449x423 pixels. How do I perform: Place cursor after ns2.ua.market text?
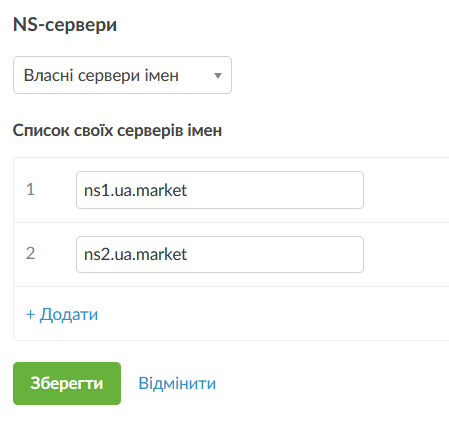point(188,255)
